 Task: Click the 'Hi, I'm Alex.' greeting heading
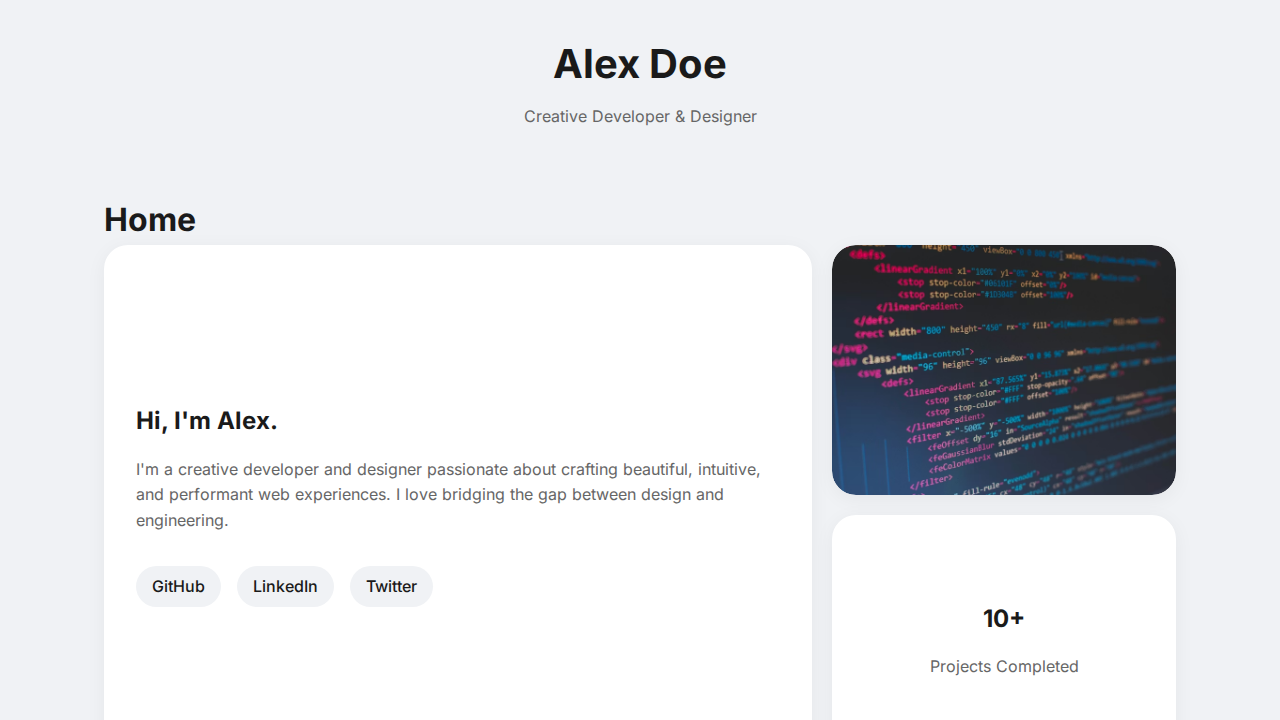coord(207,421)
